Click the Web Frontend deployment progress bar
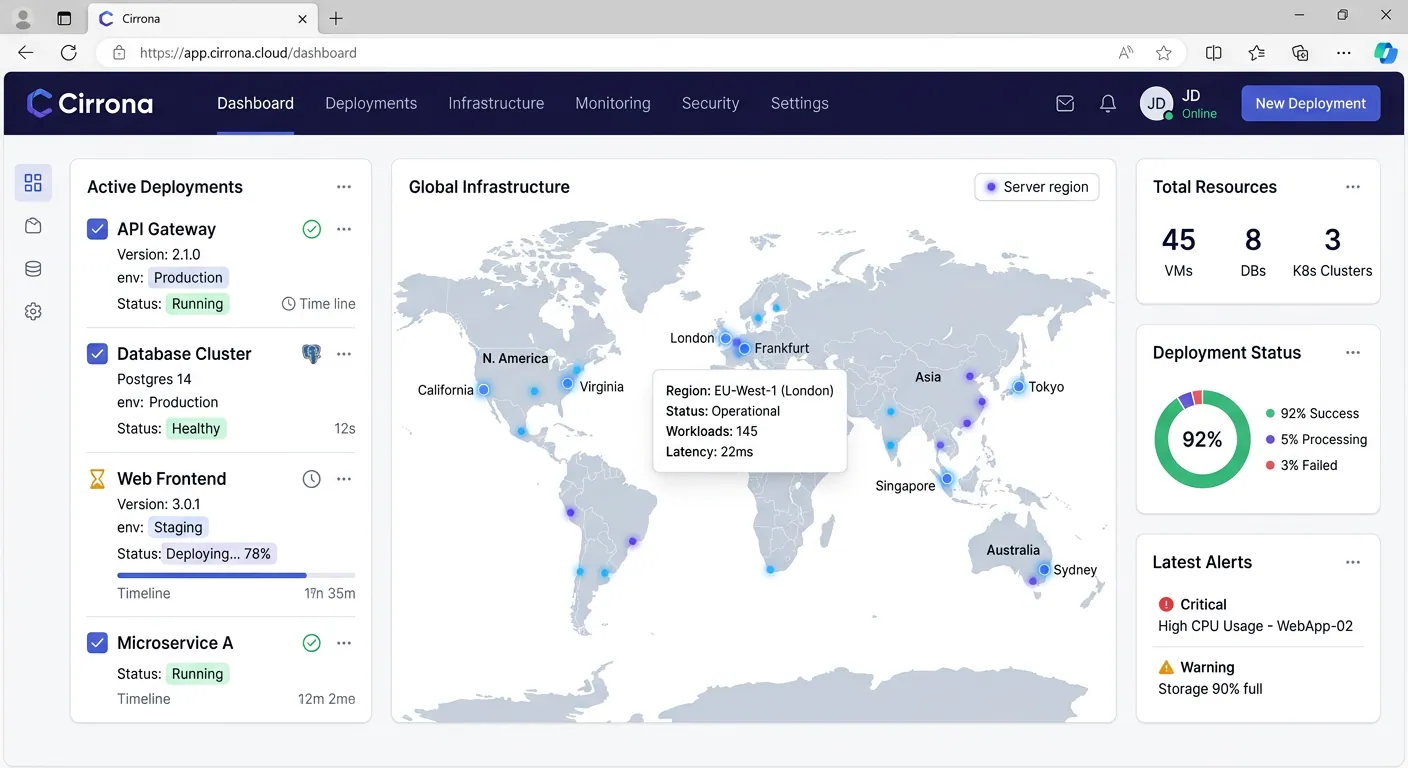This screenshot has width=1408, height=768. click(236, 575)
